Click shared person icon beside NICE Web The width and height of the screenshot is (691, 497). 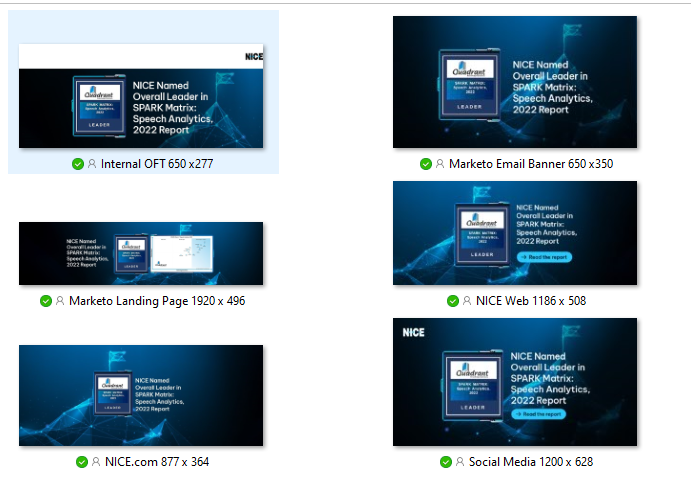click(467, 301)
